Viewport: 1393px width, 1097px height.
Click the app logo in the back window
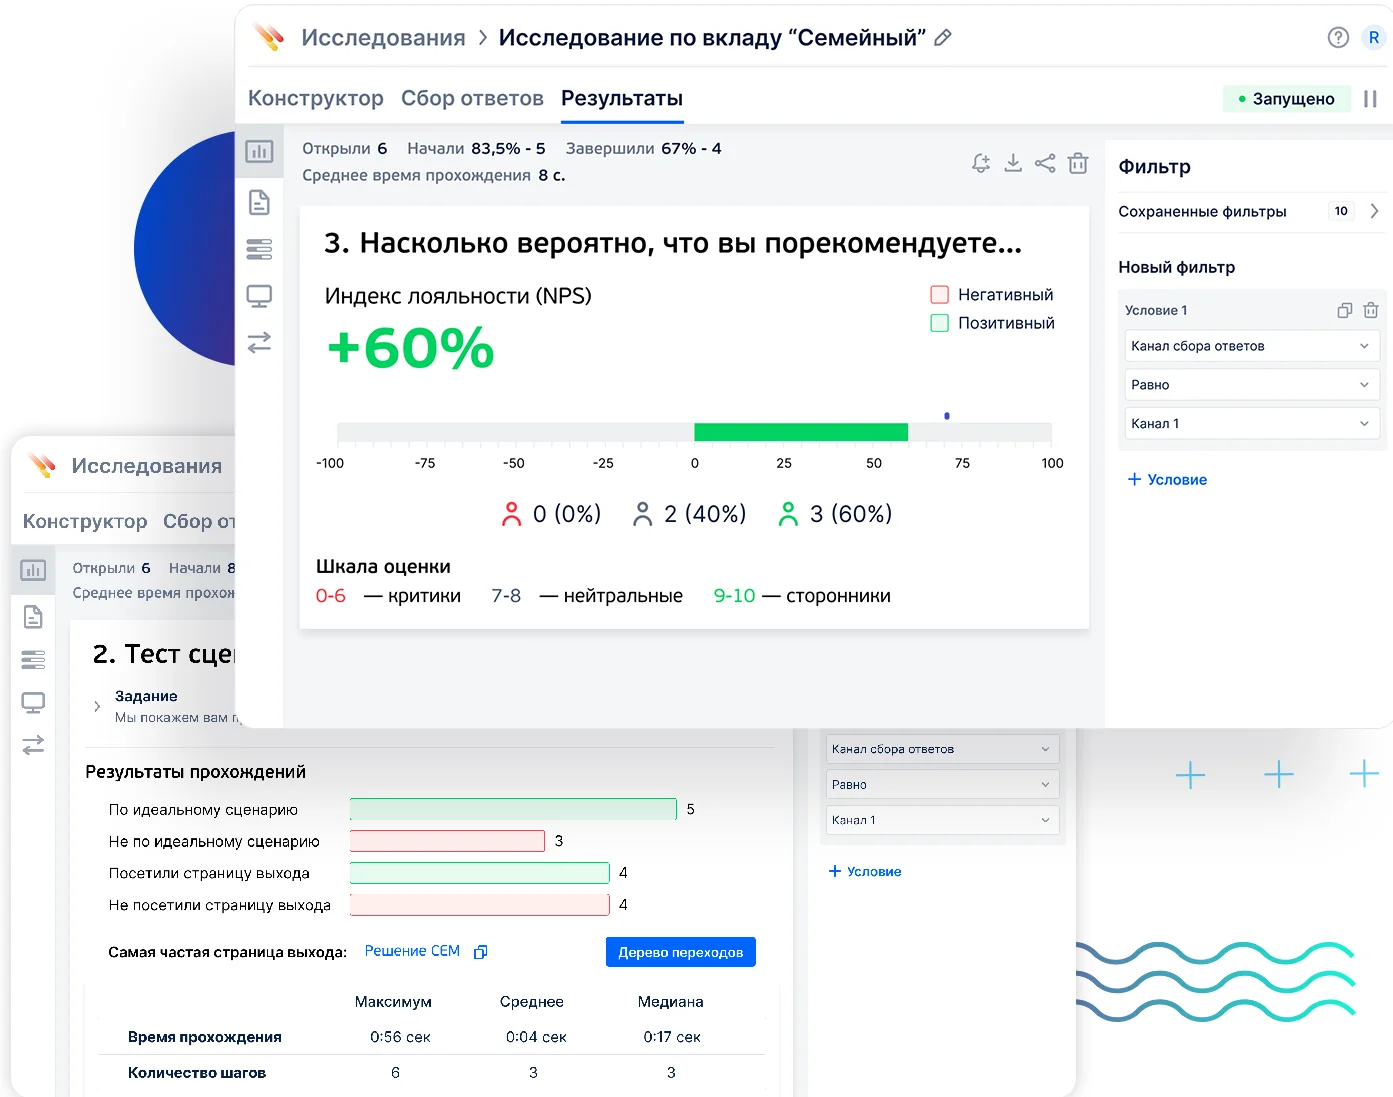tap(42, 465)
